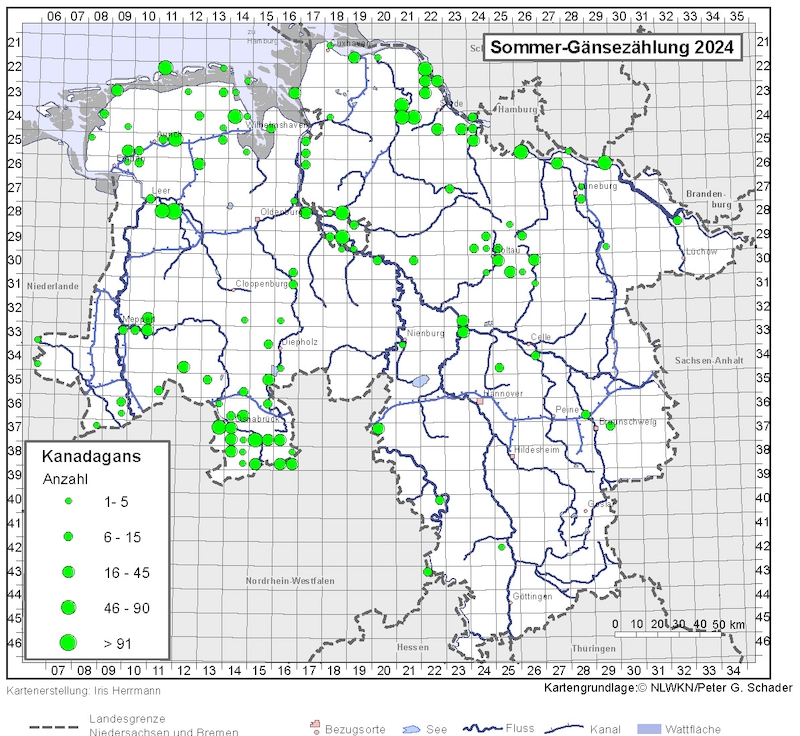Screen dimensions: 800x736
Task: Click the Fluss river line symbol
Action: (482, 728)
